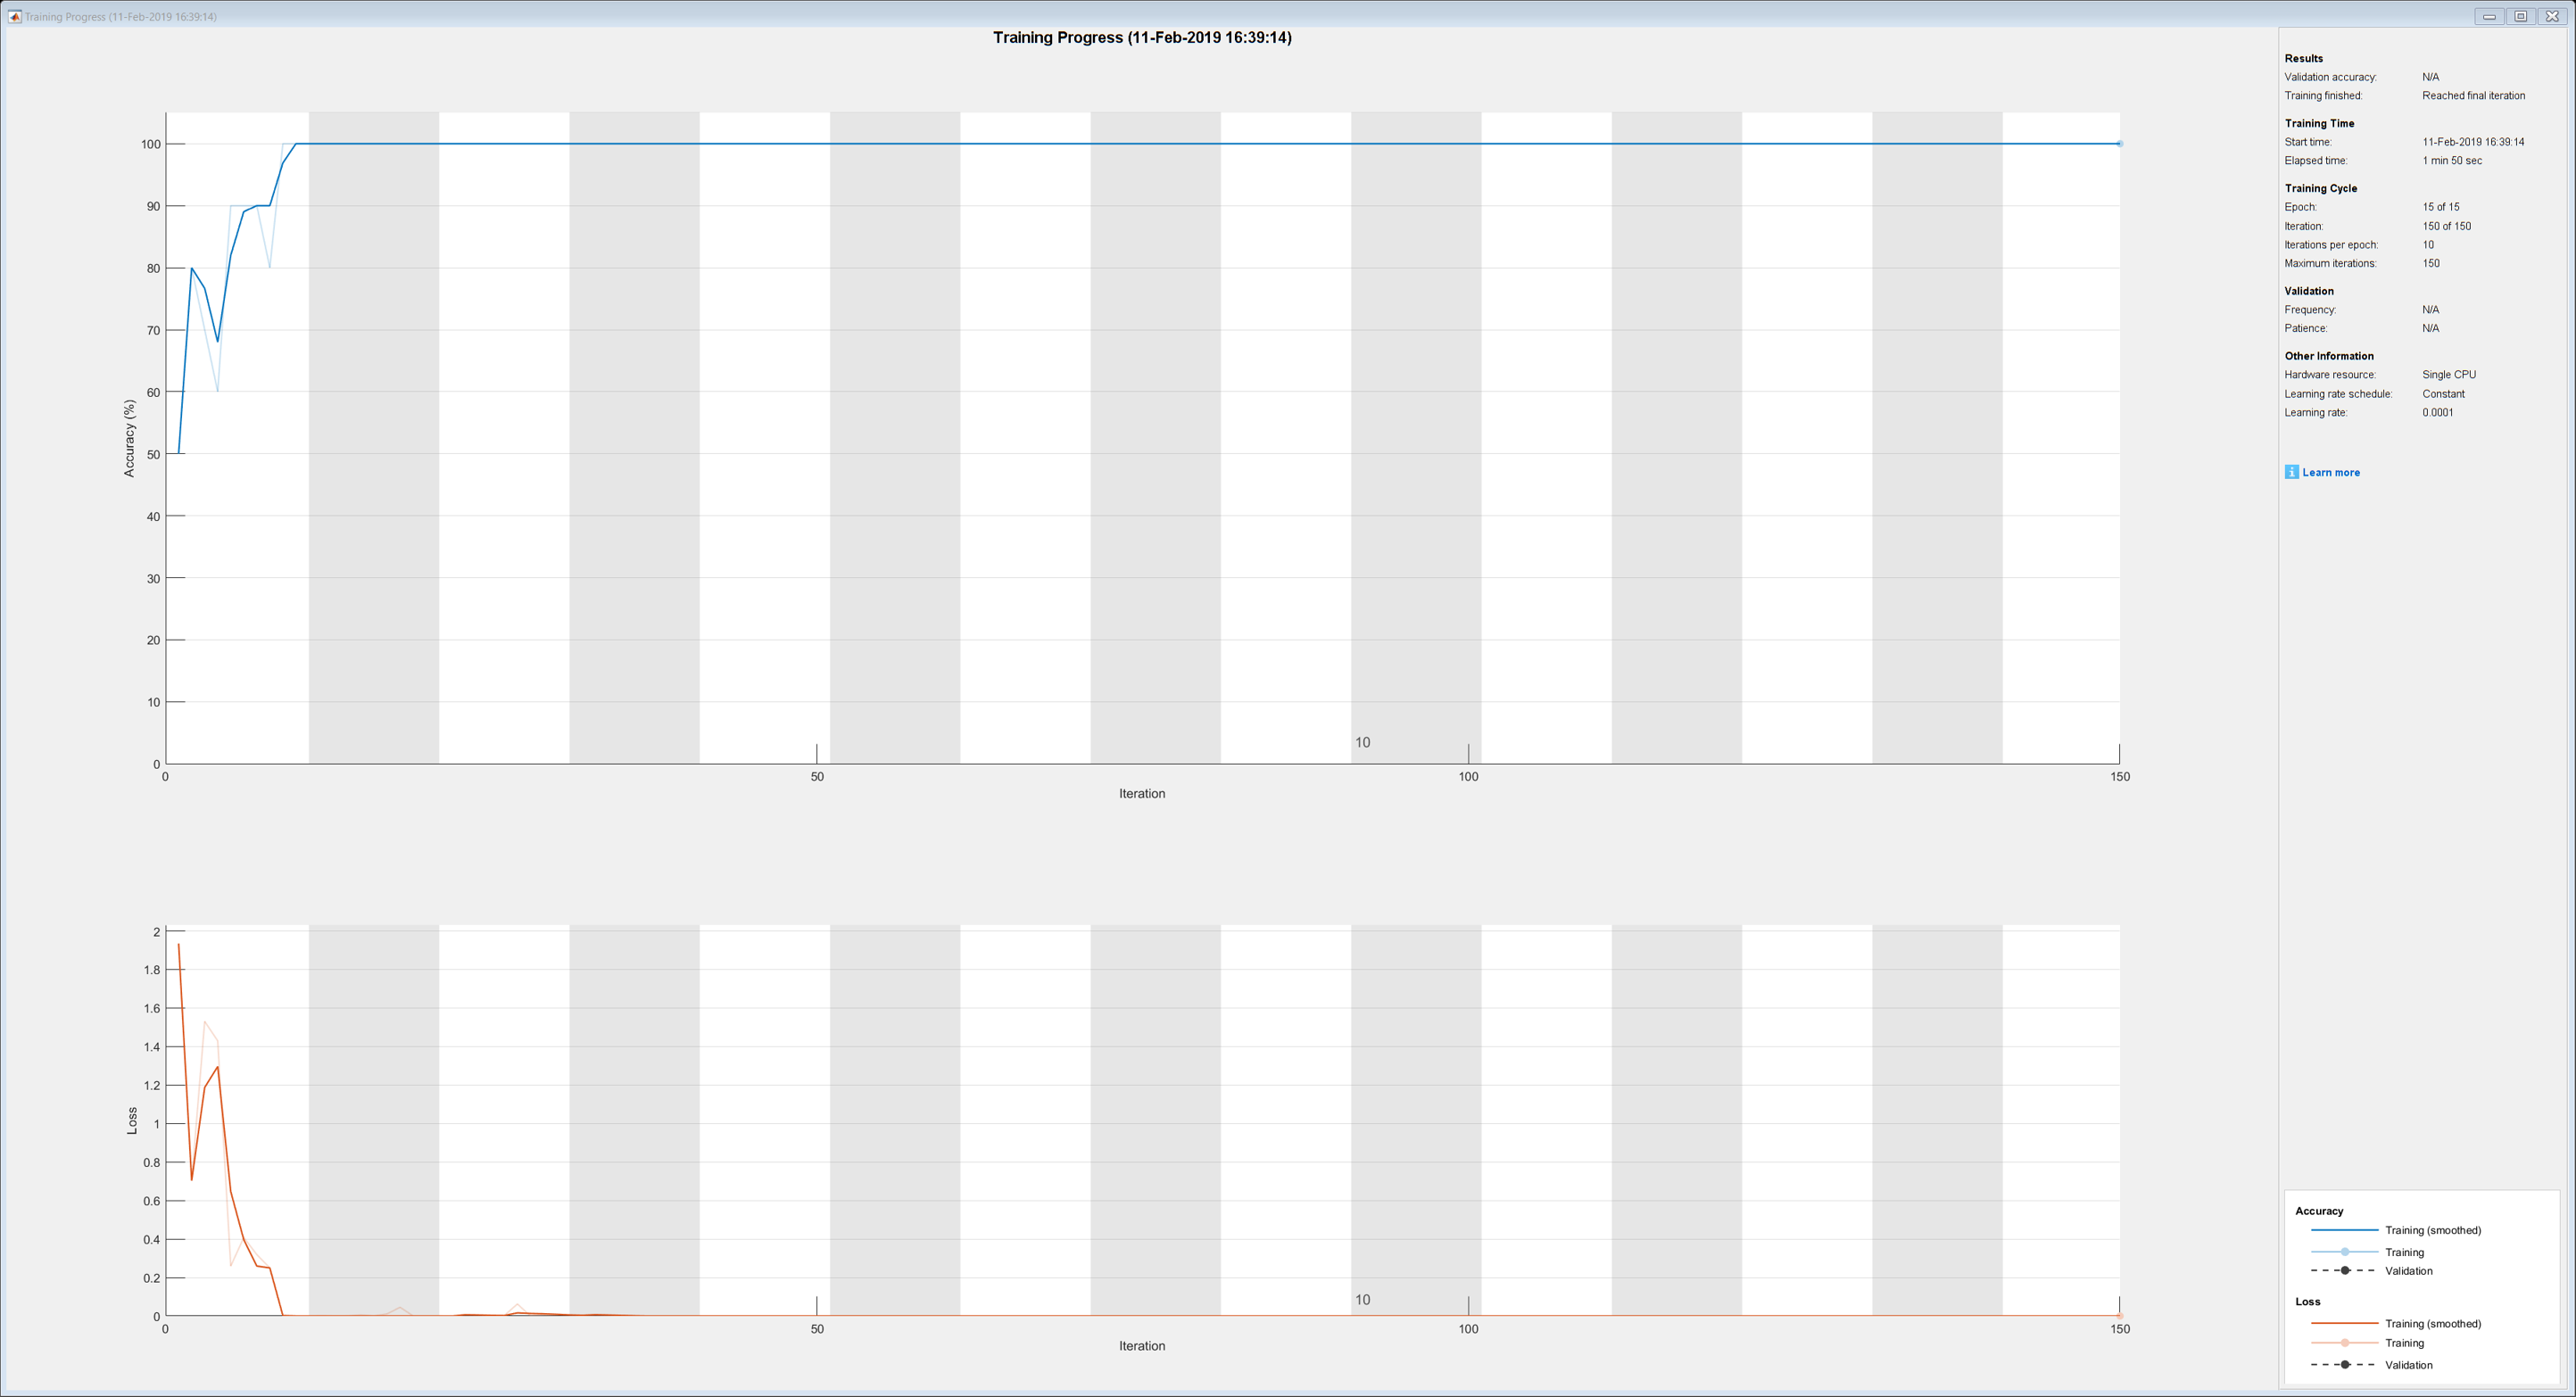The height and width of the screenshot is (1397, 2576).
Task: Click the Training Progress plot title
Action: pos(1141,38)
